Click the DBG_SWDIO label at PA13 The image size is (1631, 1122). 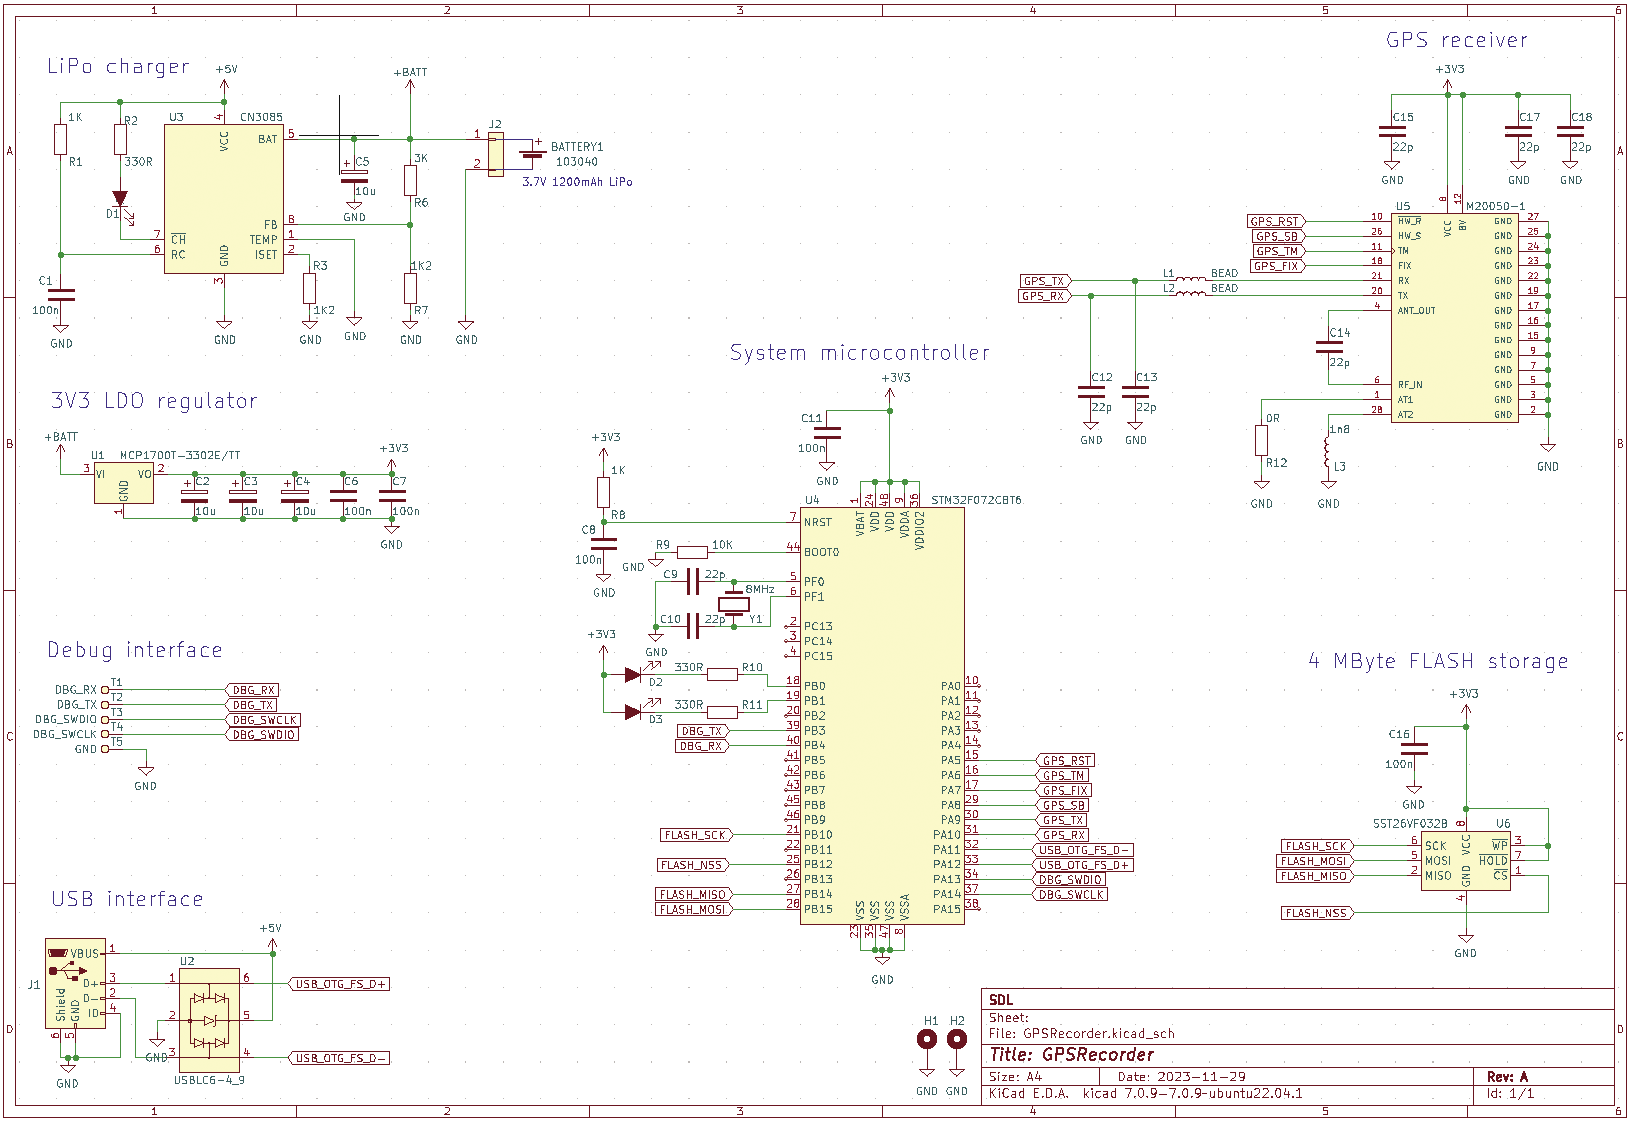point(1070,880)
